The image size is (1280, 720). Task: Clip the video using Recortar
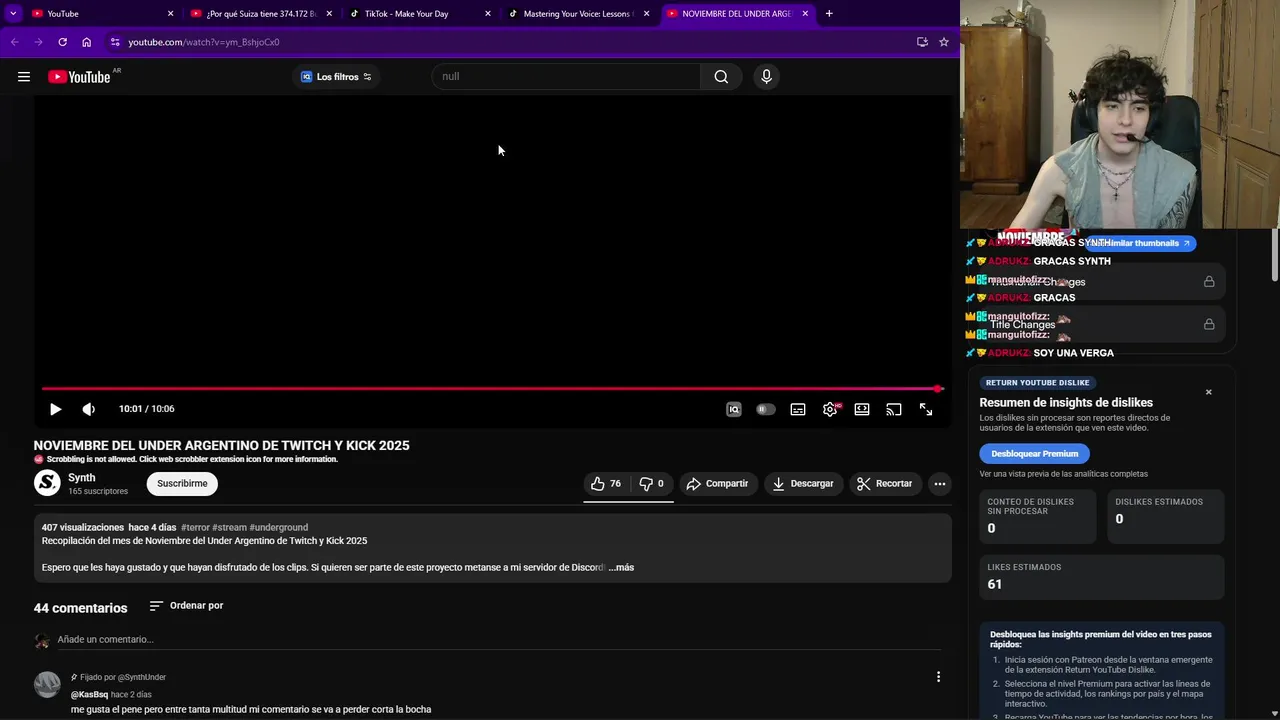[886, 484]
